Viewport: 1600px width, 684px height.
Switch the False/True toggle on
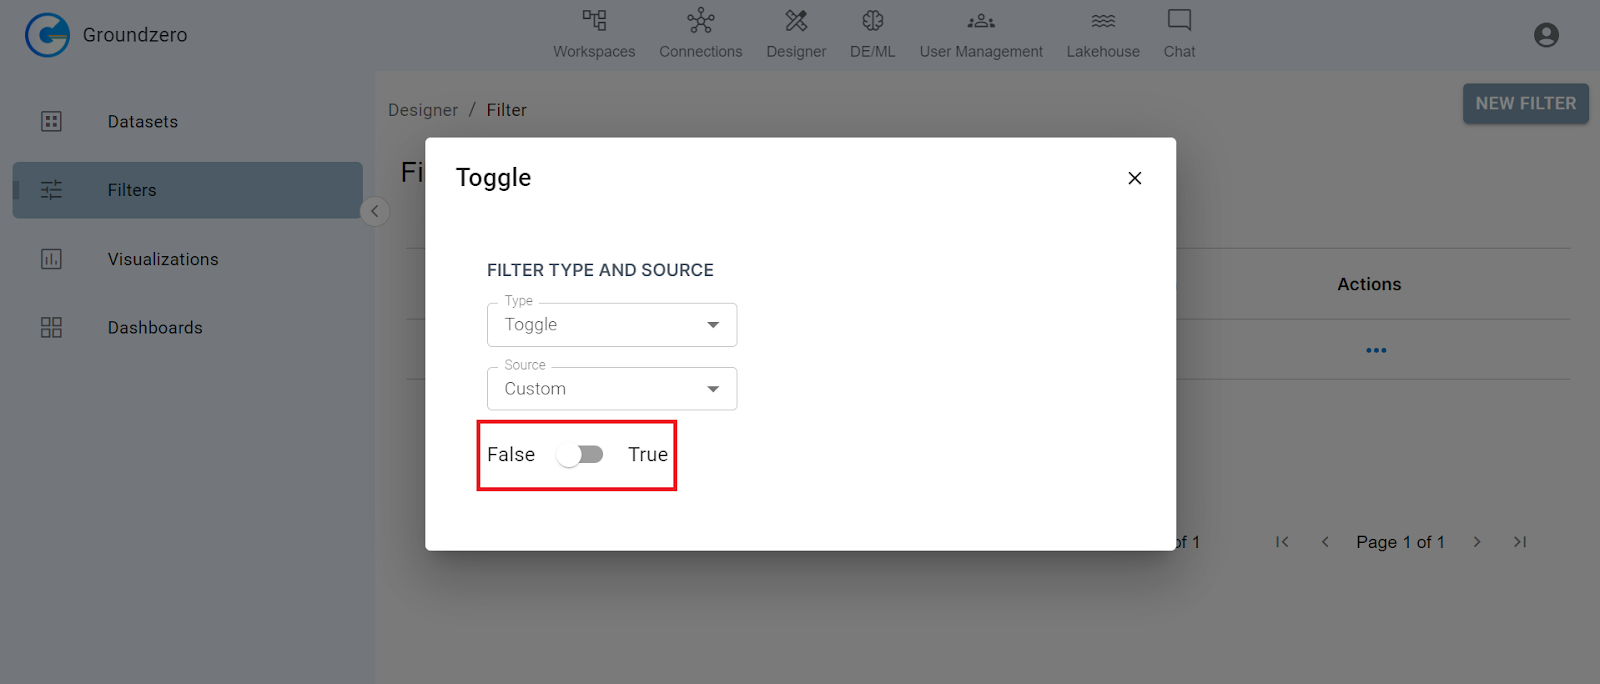tap(580, 455)
